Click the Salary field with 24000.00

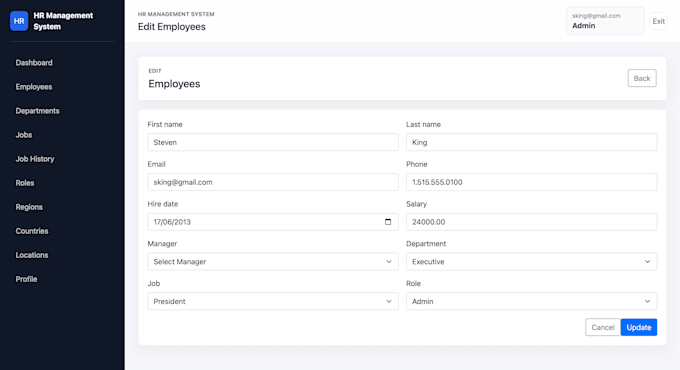pos(531,222)
